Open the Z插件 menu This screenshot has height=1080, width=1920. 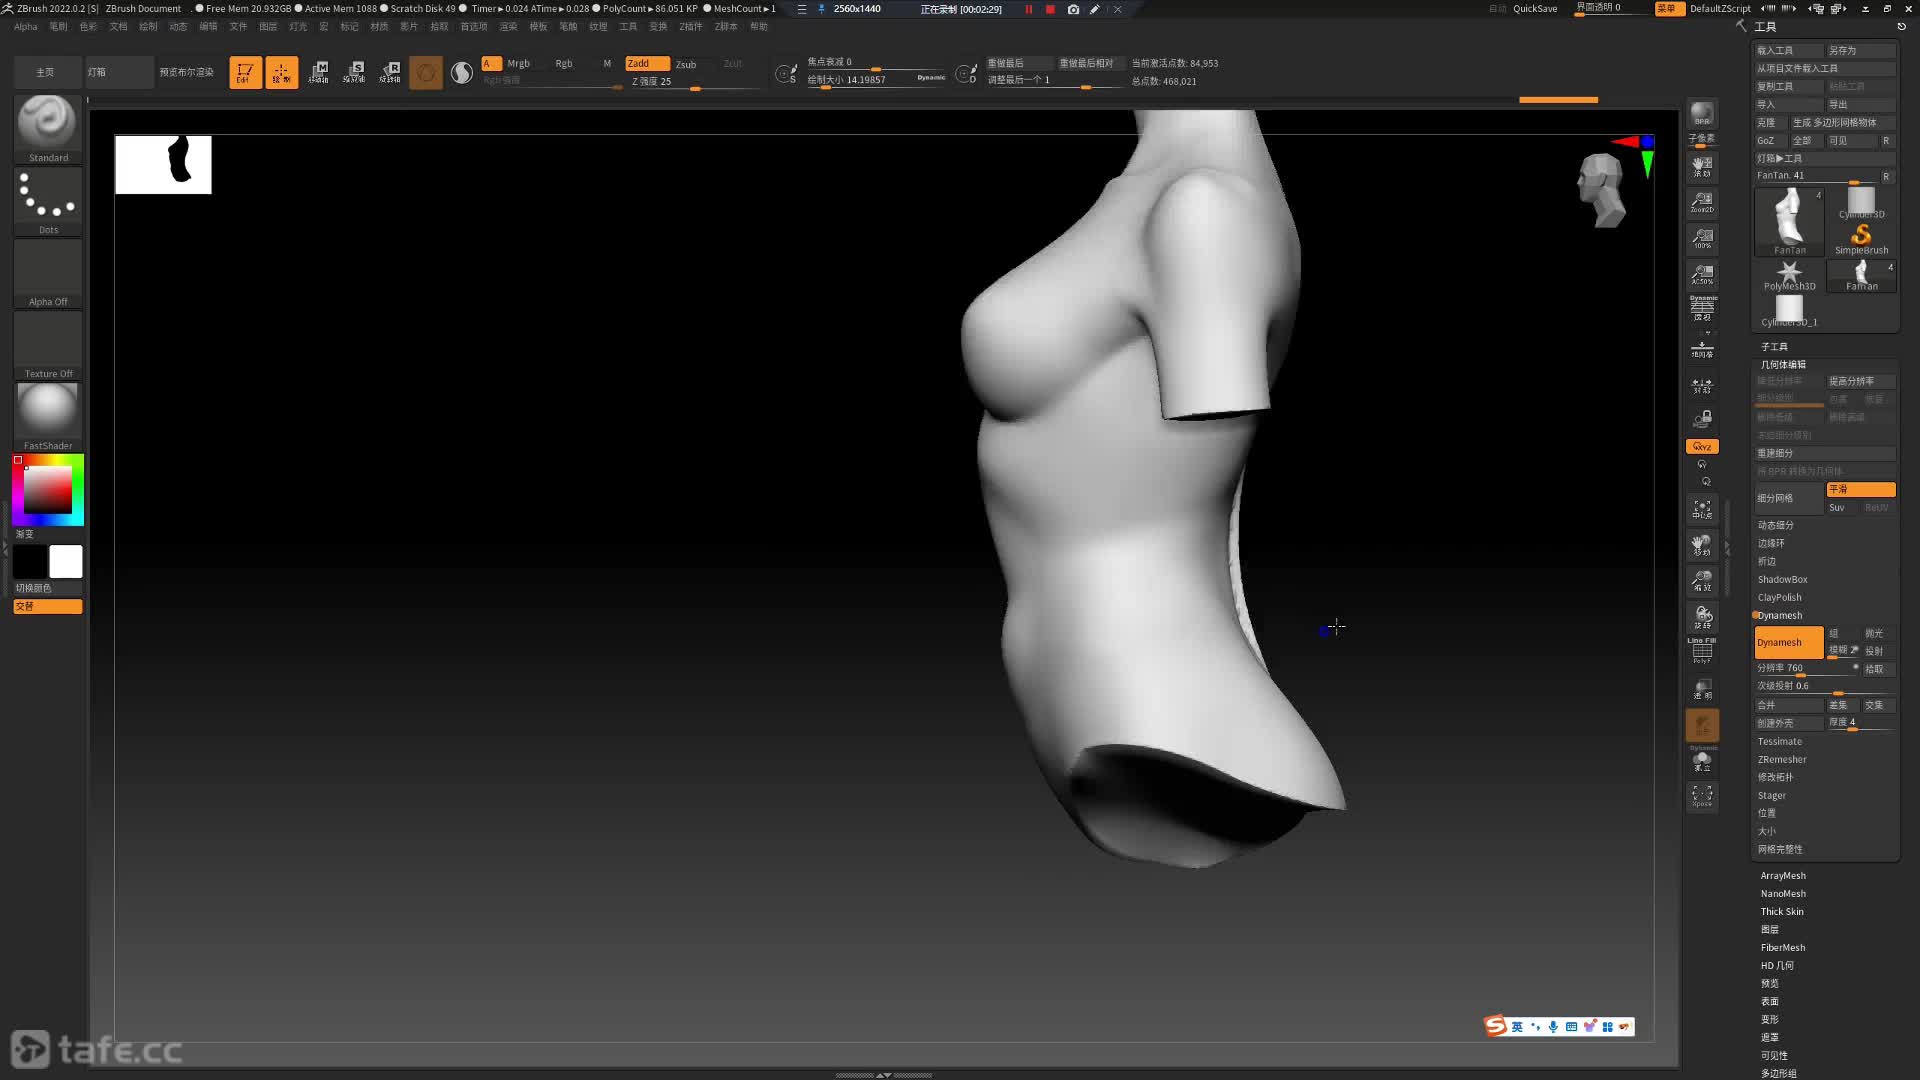tap(691, 27)
